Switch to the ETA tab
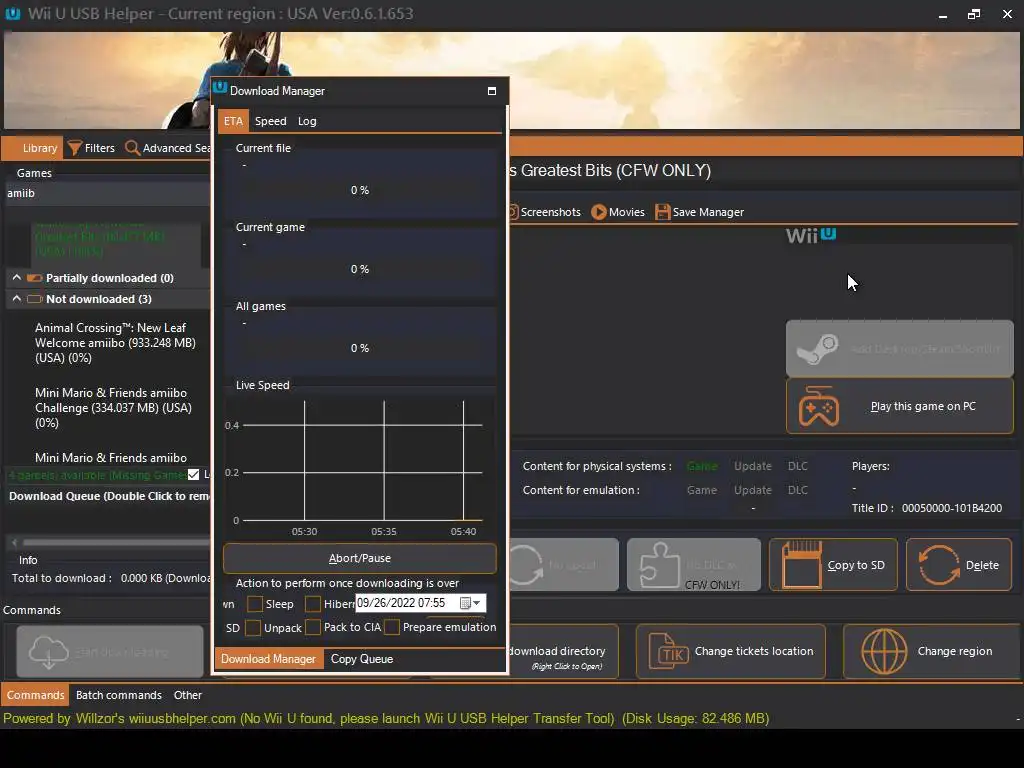Image resolution: width=1024 pixels, height=768 pixels. (233, 121)
